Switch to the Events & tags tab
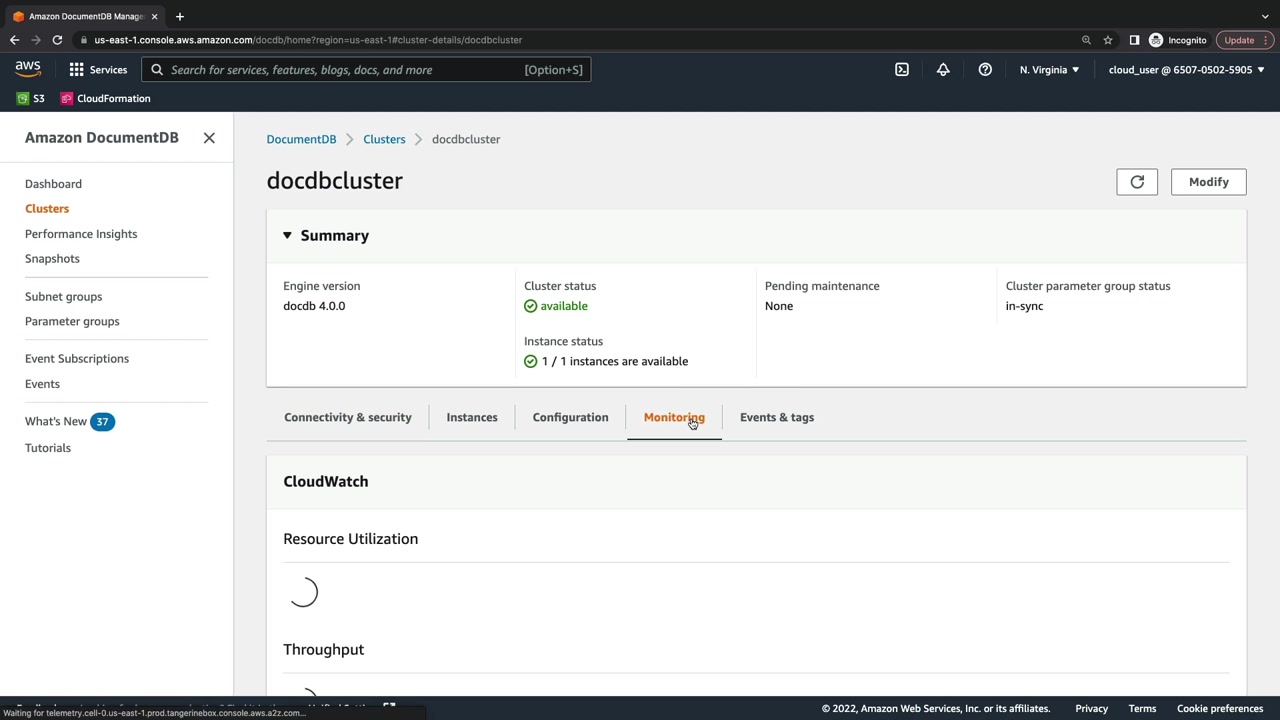Screen dimensions: 1280x720 777,417
